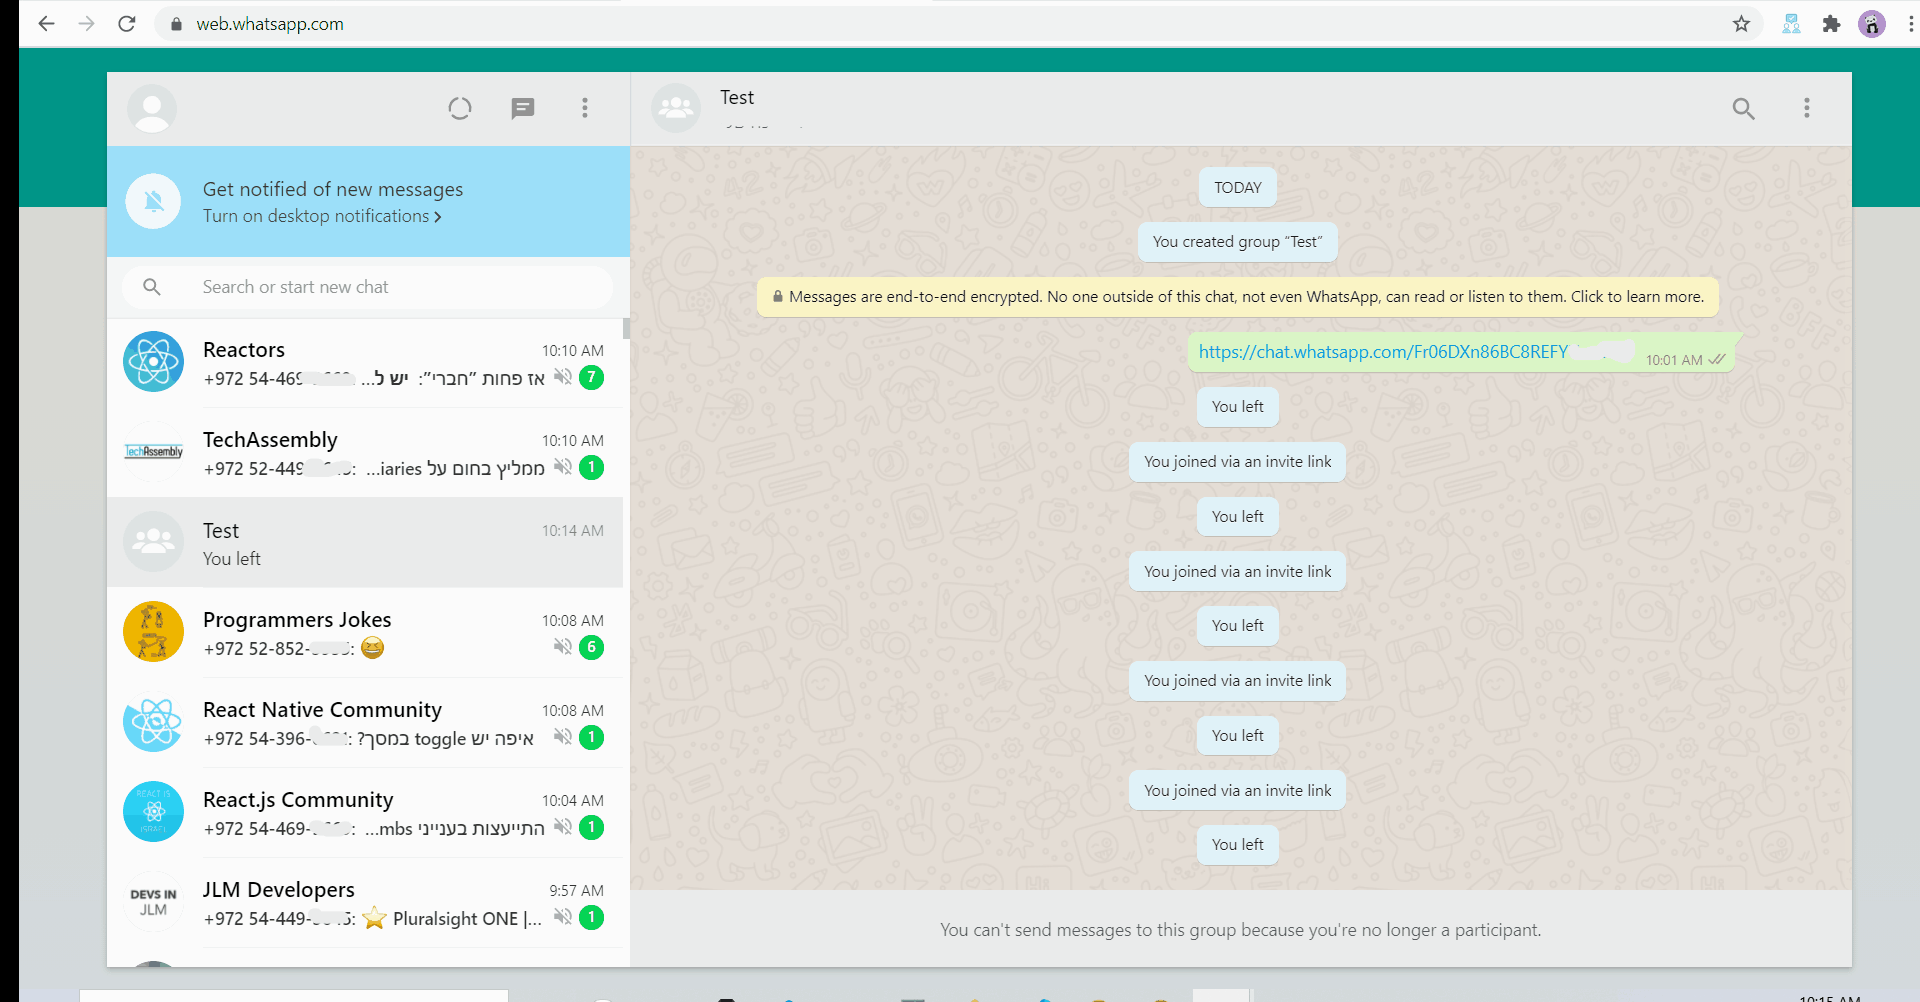This screenshot has width=1920, height=1002.
Task: Open the React.js Community chat
Action: point(365,813)
